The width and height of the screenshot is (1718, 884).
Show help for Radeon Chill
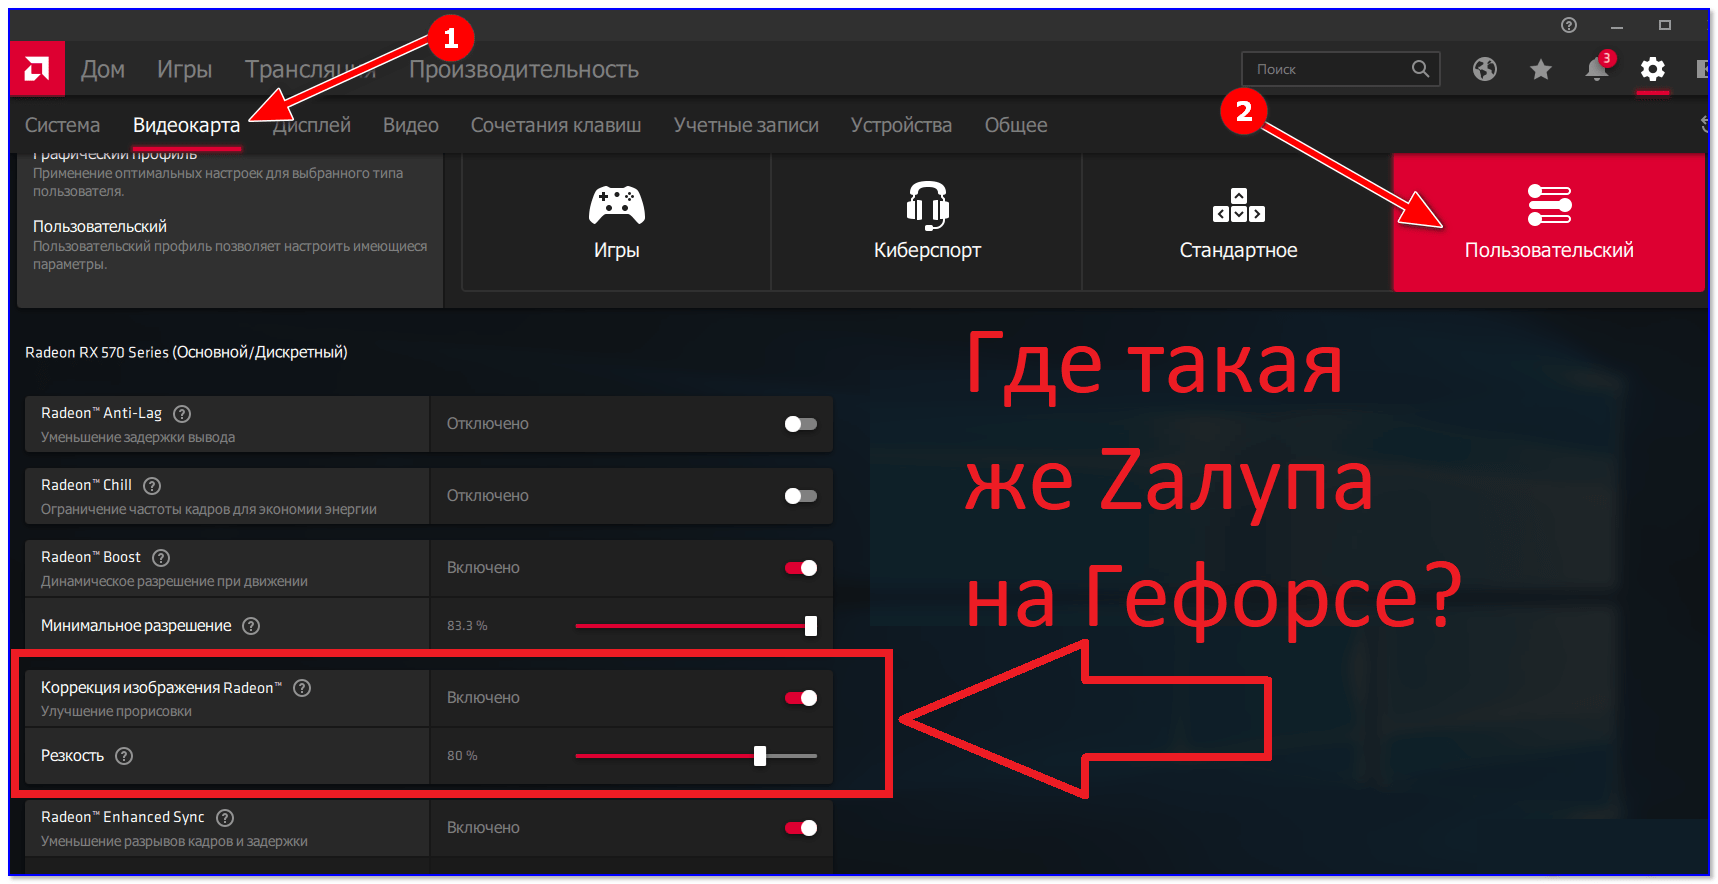[x=152, y=486]
